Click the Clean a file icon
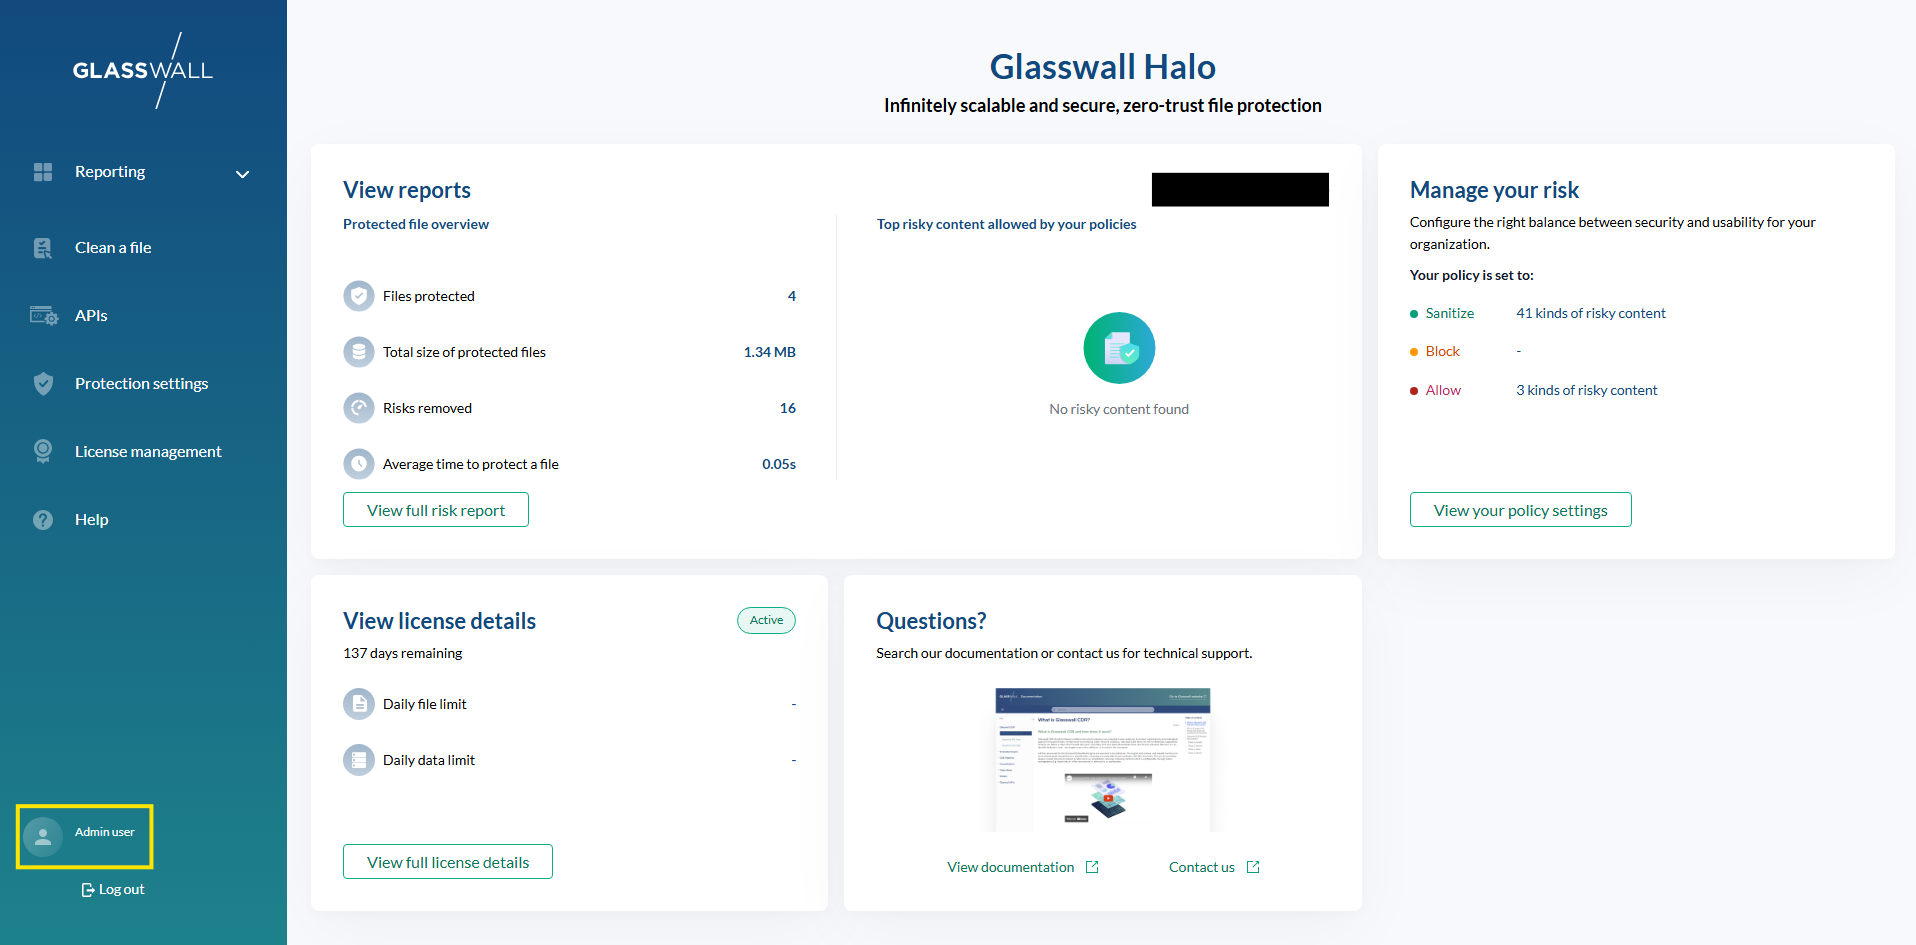The image size is (1916, 945). click(x=43, y=248)
